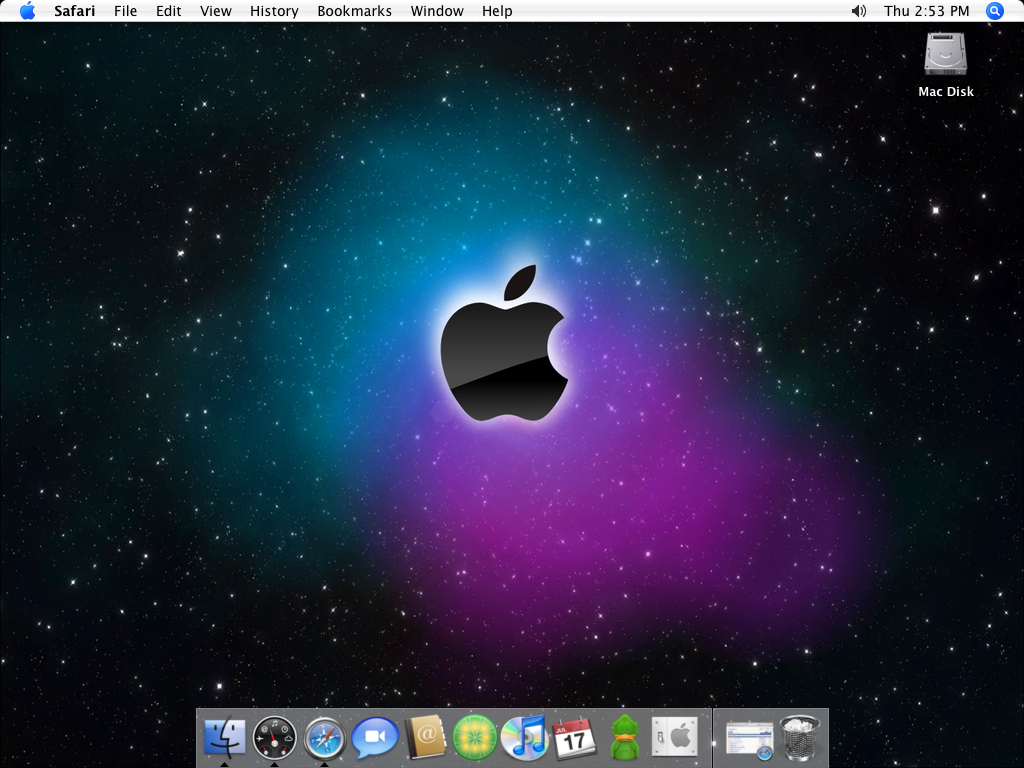This screenshot has height=768, width=1024.
Task: Click the minimized Safari window in Dock
Action: click(x=750, y=740)
